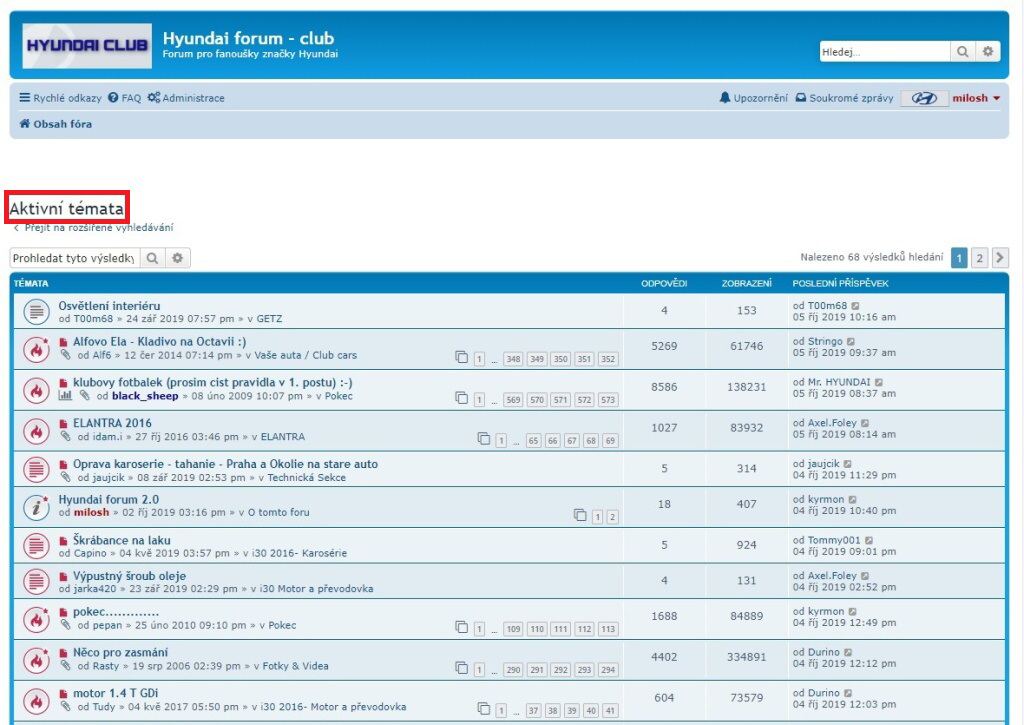
Task: View last poster Stringo profile
Action: coord(825,342)
